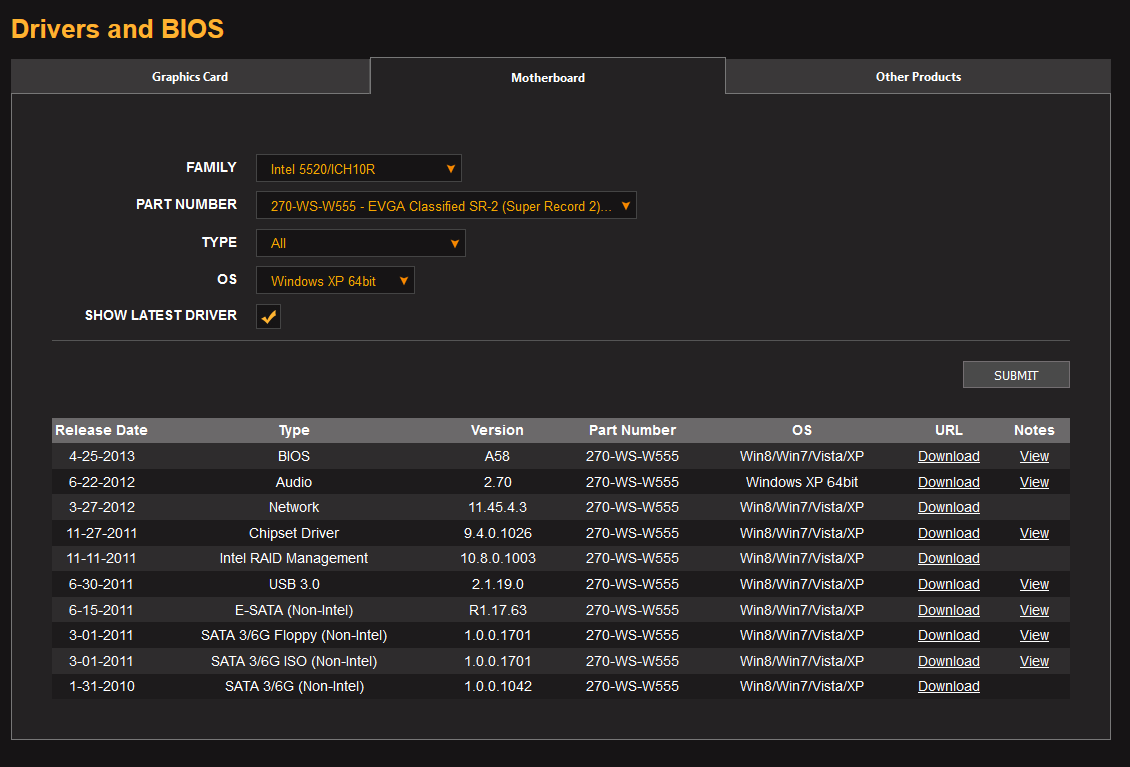Viewport: 1130px width, 767px height.
Task: Open the OS dropdown showing Windows XP 64bit
Action: tap(335, 280)
